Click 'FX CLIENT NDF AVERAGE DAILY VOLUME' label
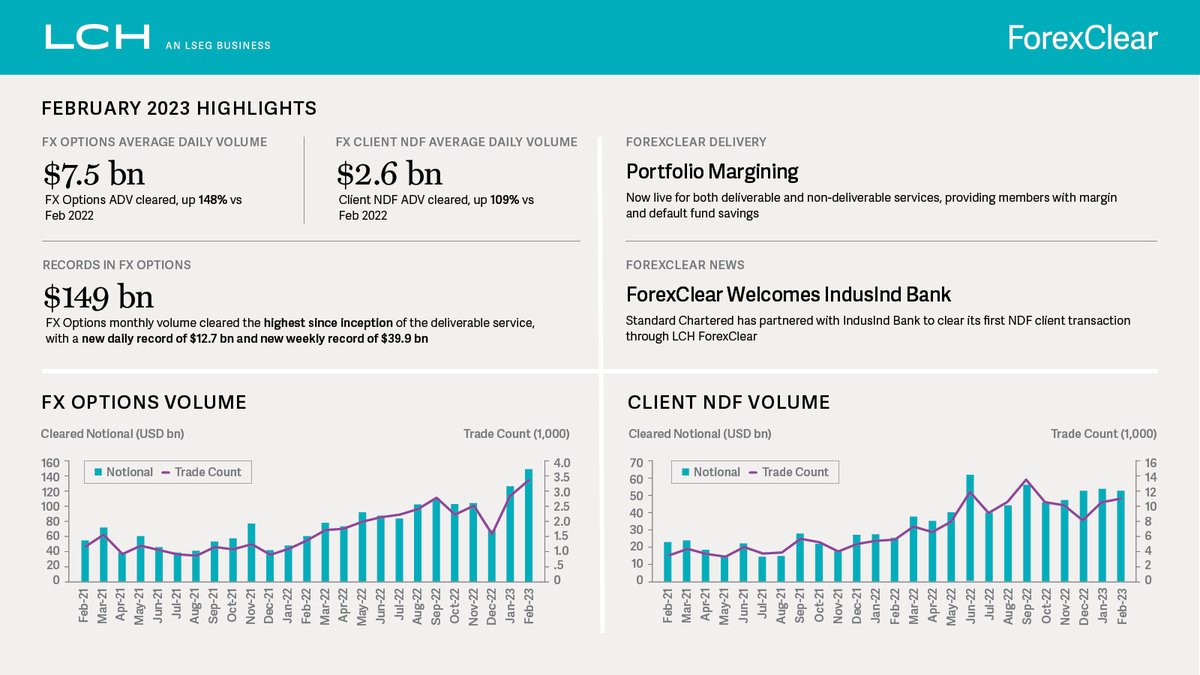The image size is (1200, 675). [x=457, y=142]
